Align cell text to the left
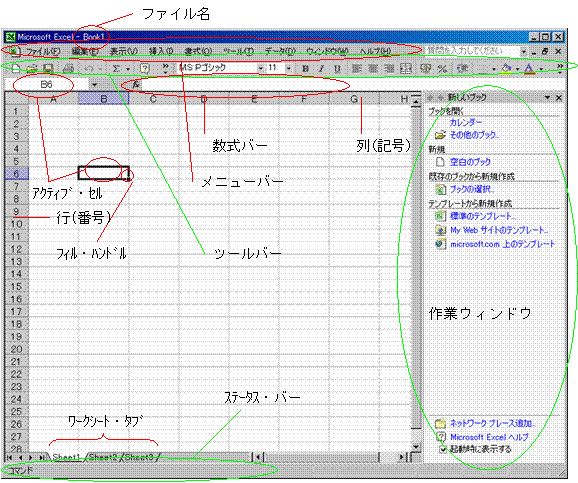 coord(356,69)
